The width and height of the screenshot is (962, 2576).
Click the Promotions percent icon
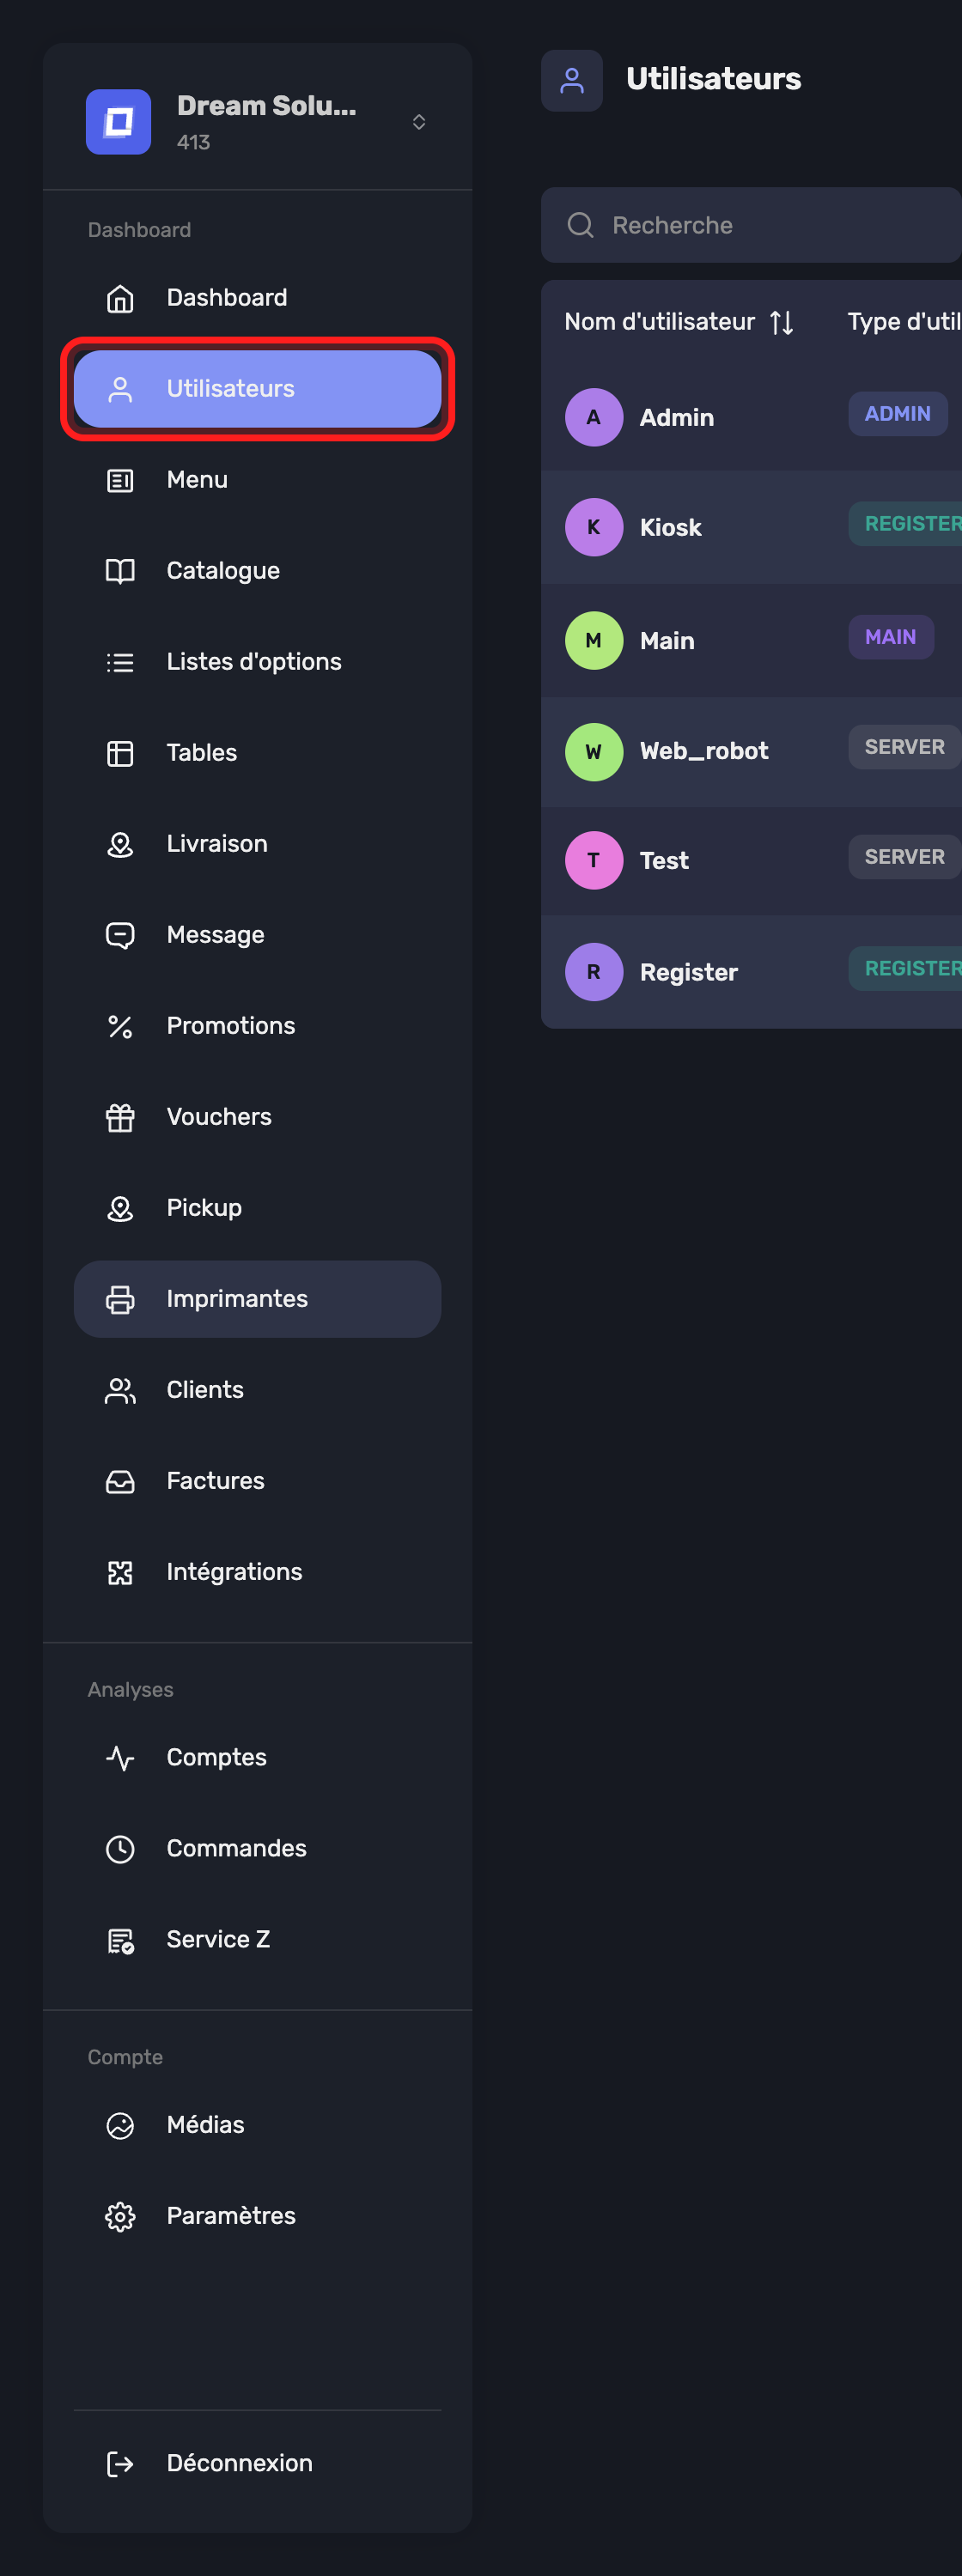pyautogui.click(x=120, y=1026)
